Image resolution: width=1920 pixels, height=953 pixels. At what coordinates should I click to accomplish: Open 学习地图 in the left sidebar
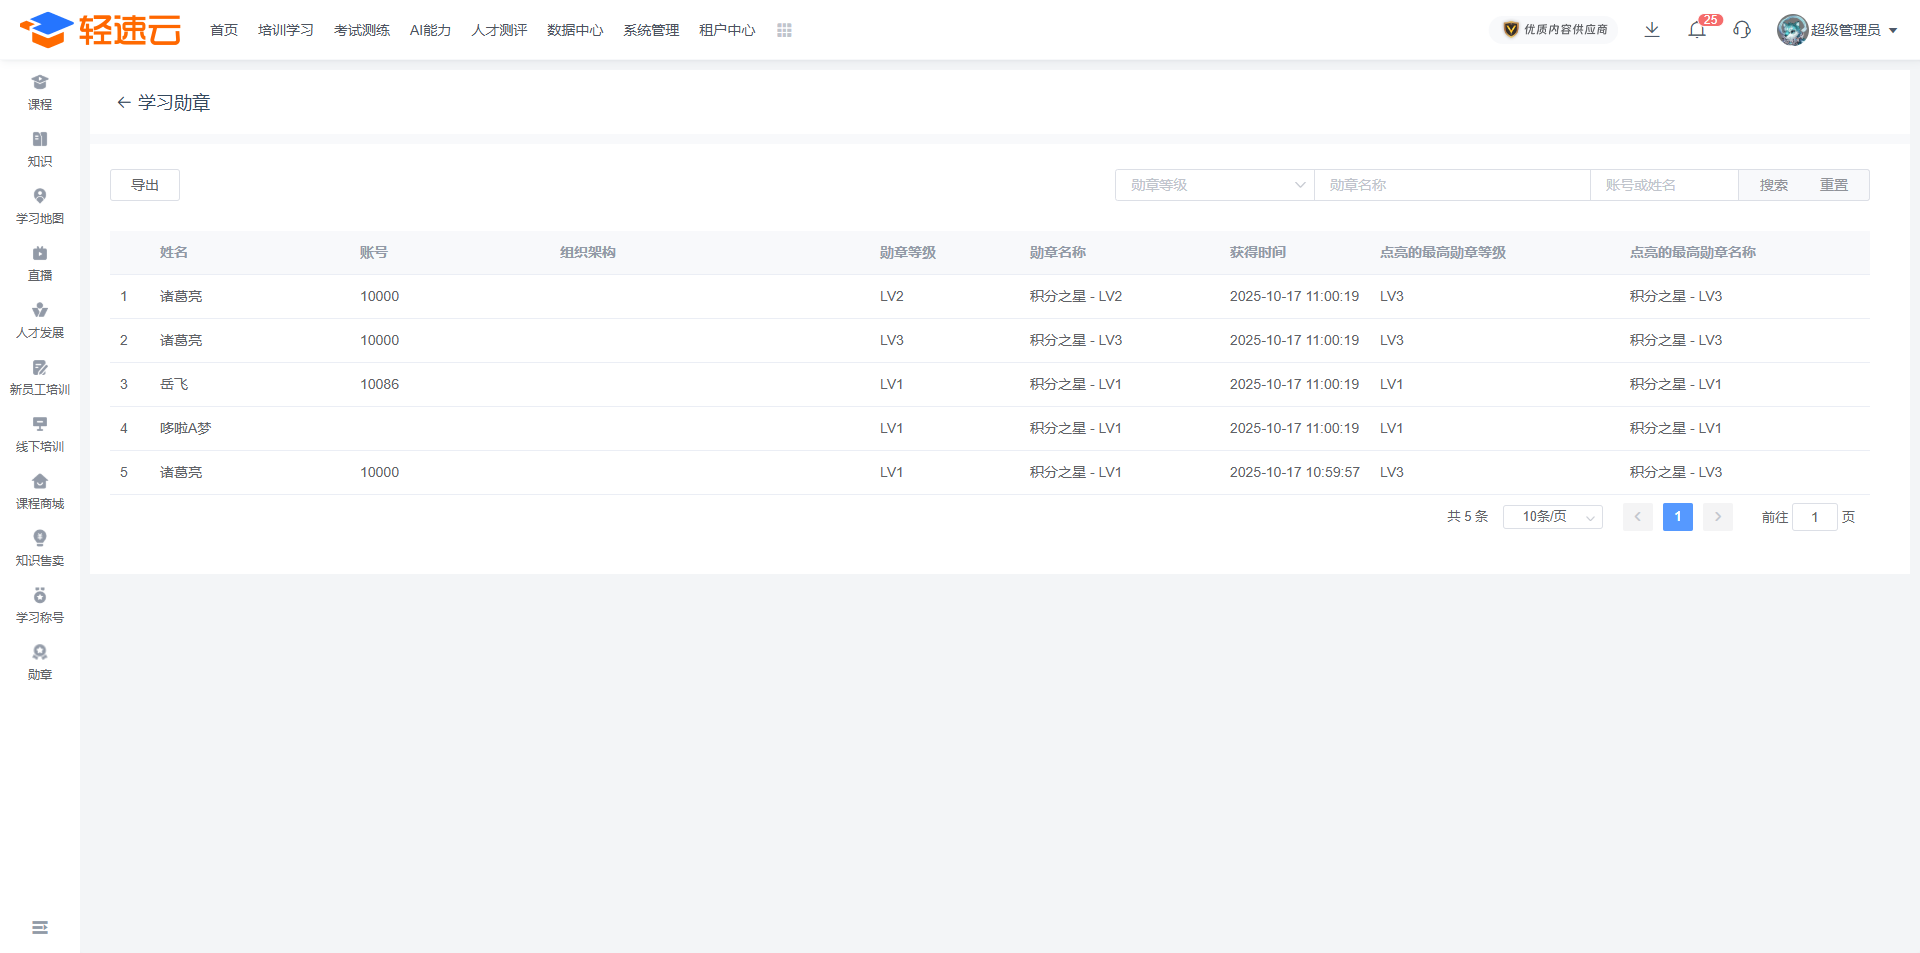click(40, 206)
